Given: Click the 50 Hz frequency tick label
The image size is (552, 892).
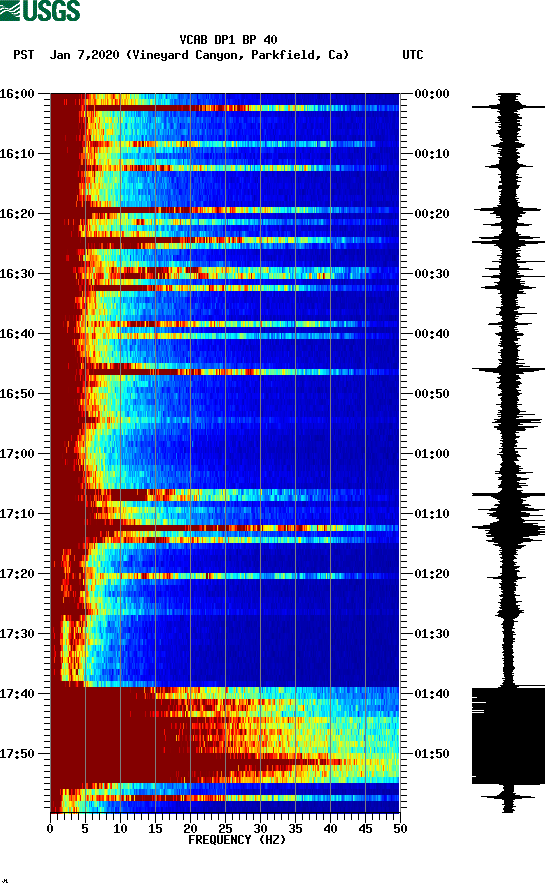Looking at the screenshot, I should tap(400, 829).
